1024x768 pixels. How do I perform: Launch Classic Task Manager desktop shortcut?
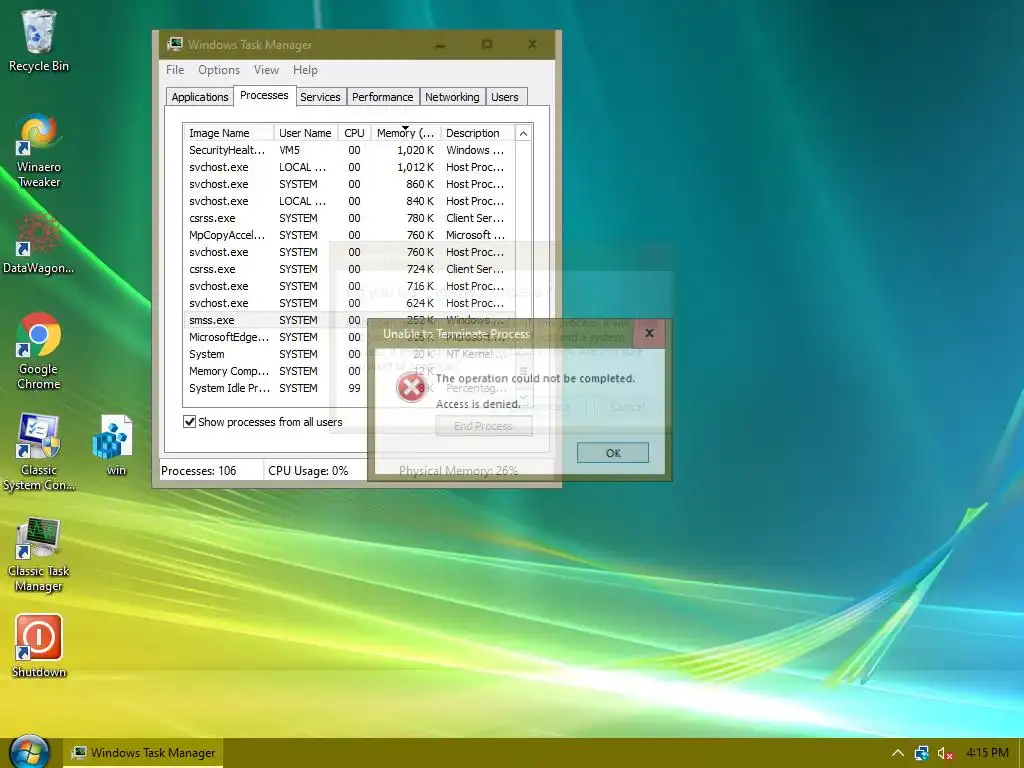39,555
